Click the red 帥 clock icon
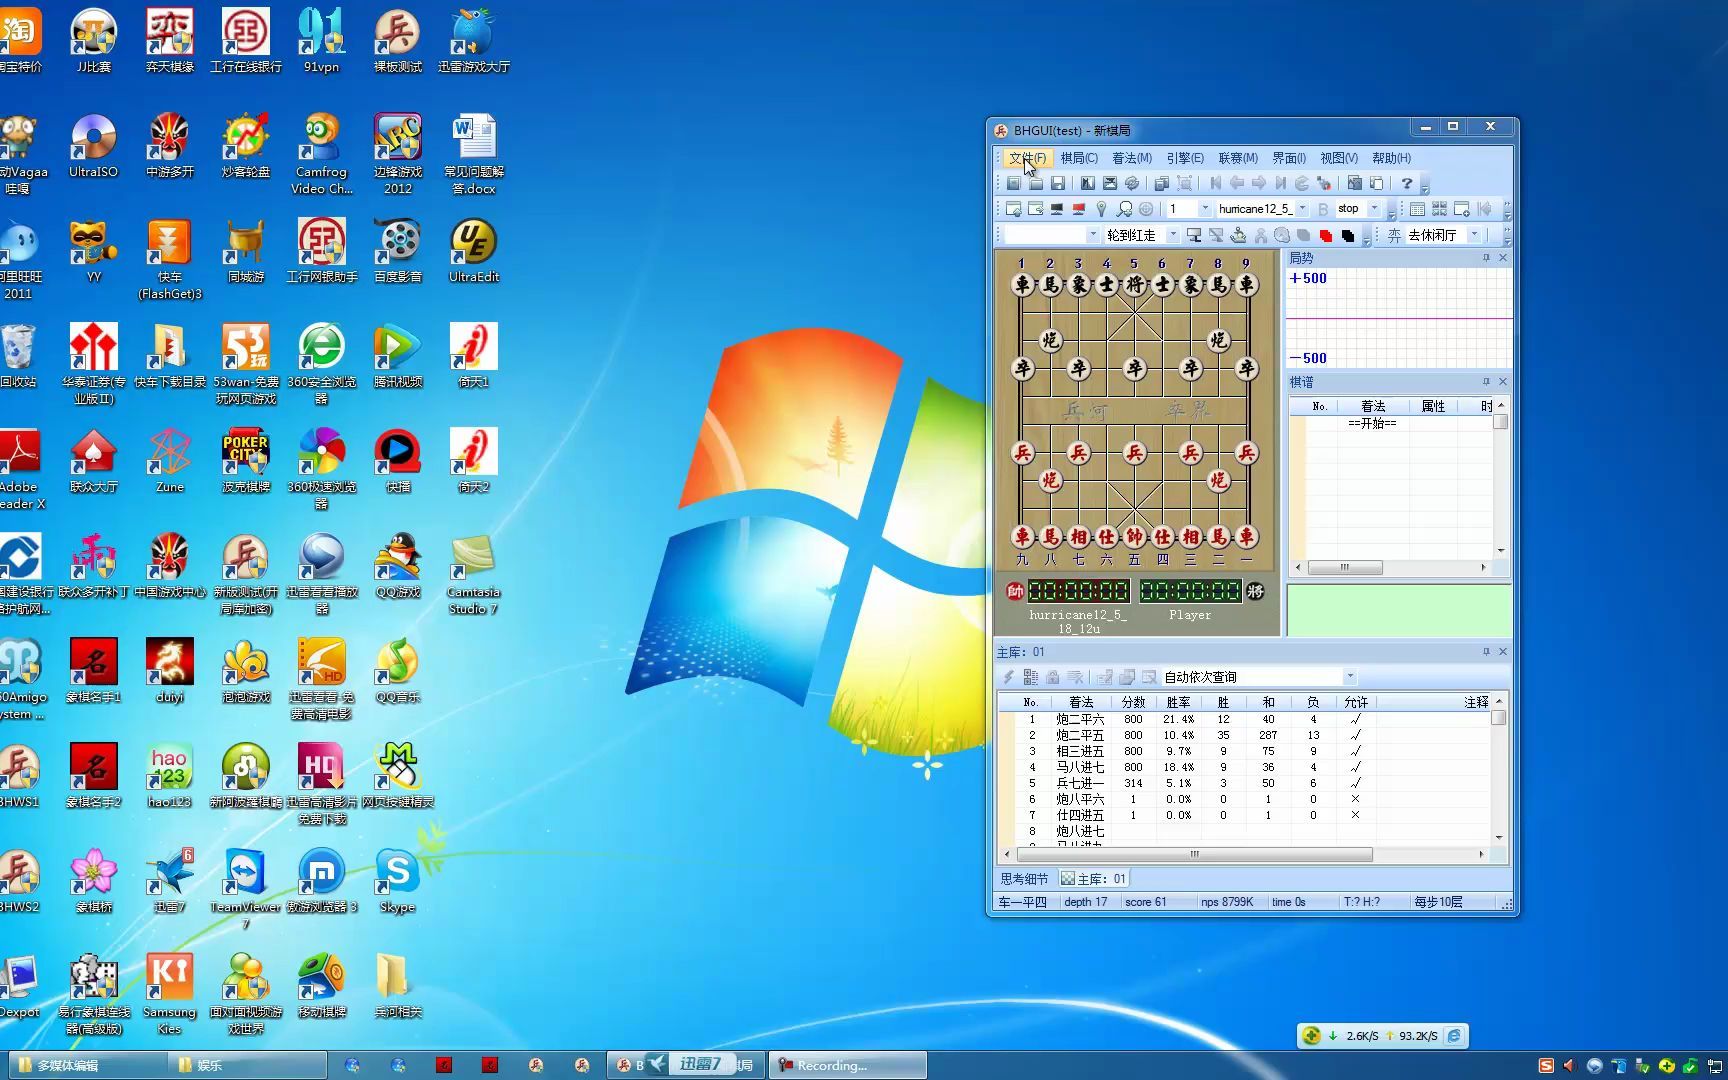This screenshot has width=1728, height=1080. point(1015,591)
